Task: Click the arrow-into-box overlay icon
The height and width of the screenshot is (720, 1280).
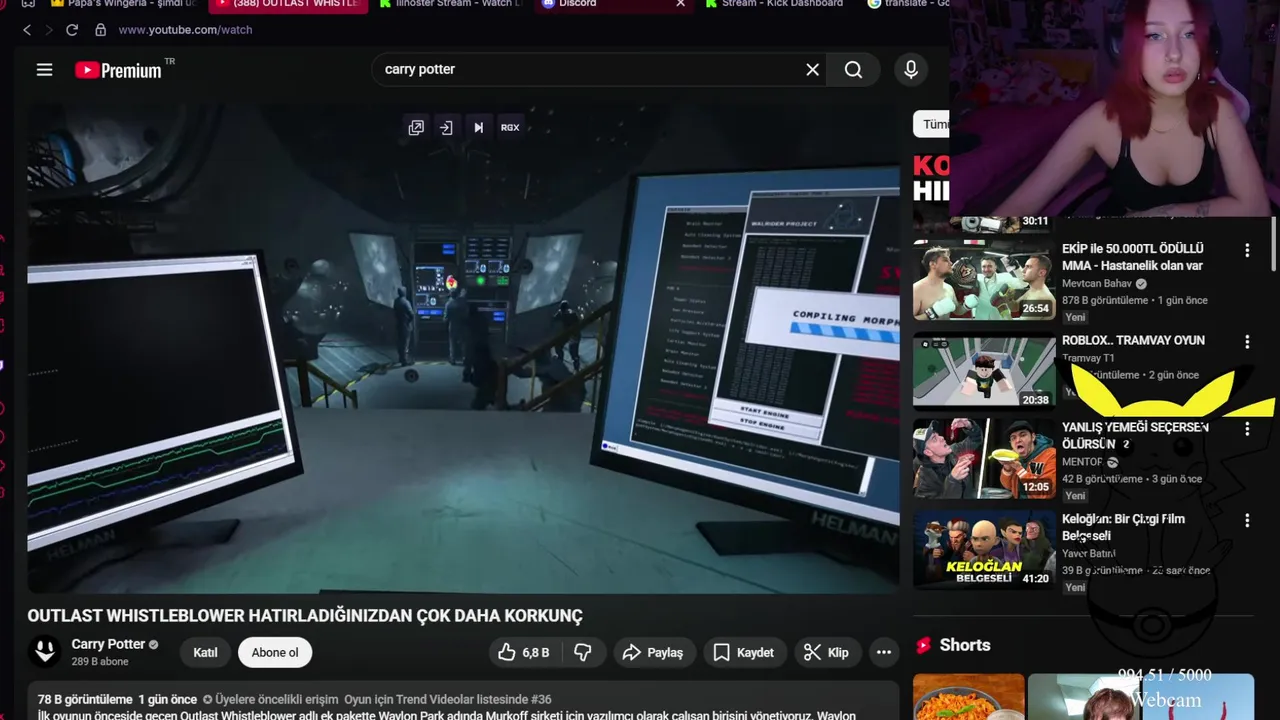Action: click(x=447, y=127)
